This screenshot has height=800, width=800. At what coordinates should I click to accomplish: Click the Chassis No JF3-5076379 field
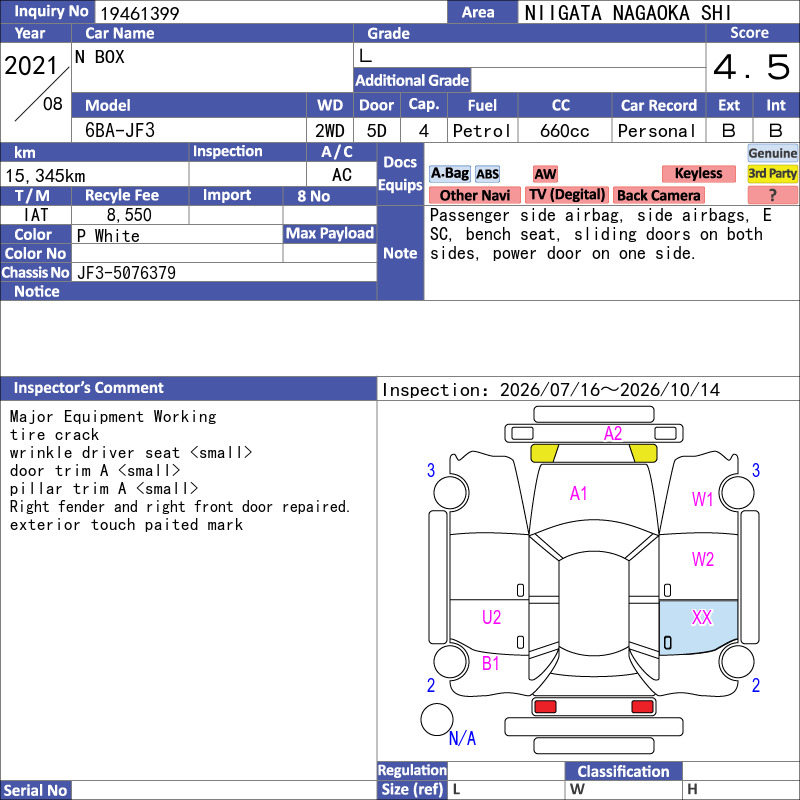224,272
